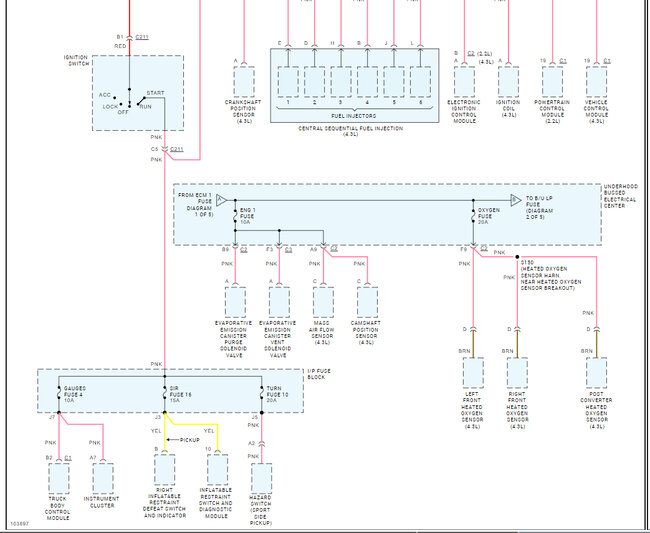The image size is (650, 533).
Task: Click the Evaporative Emission Canister Purge Solenoid label
Action: (233, 339)
